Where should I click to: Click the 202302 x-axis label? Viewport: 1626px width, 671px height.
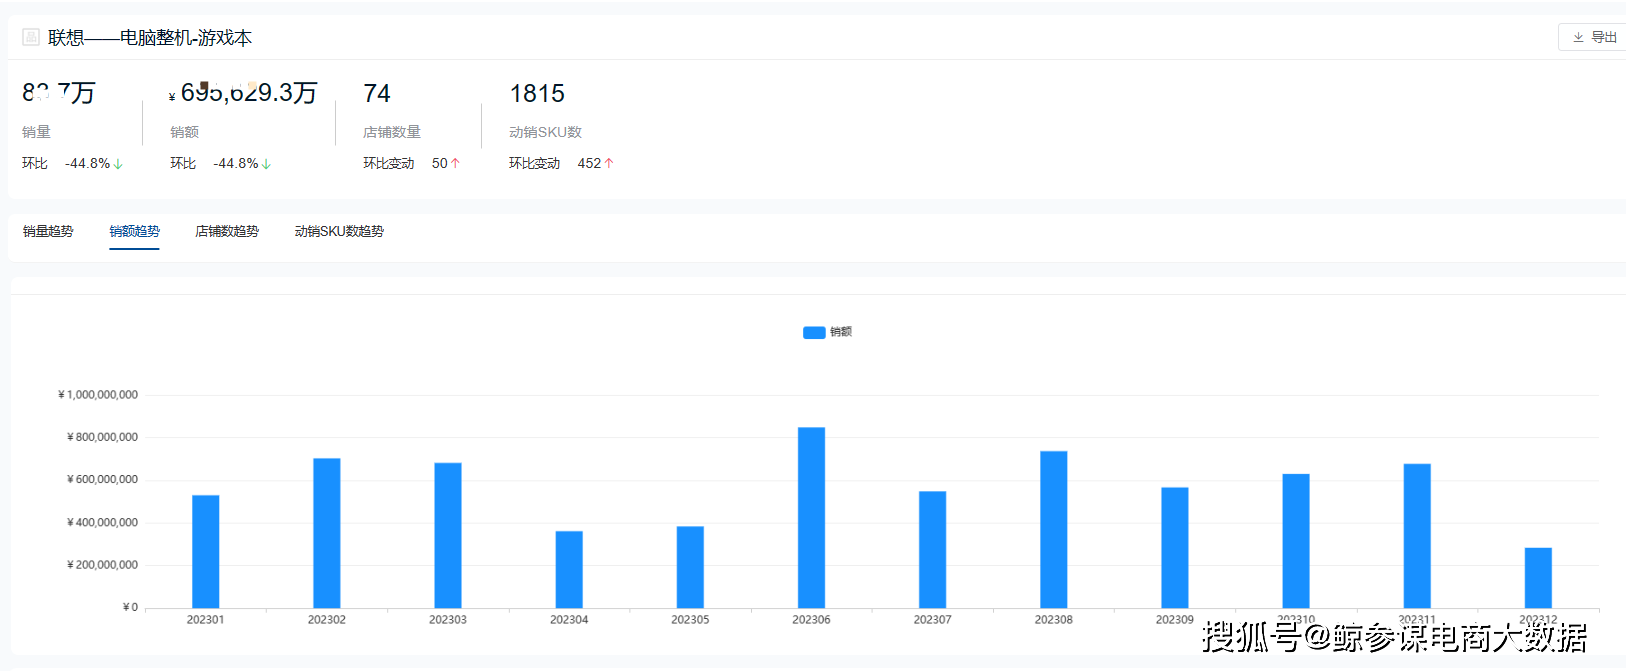pos(327,620)
